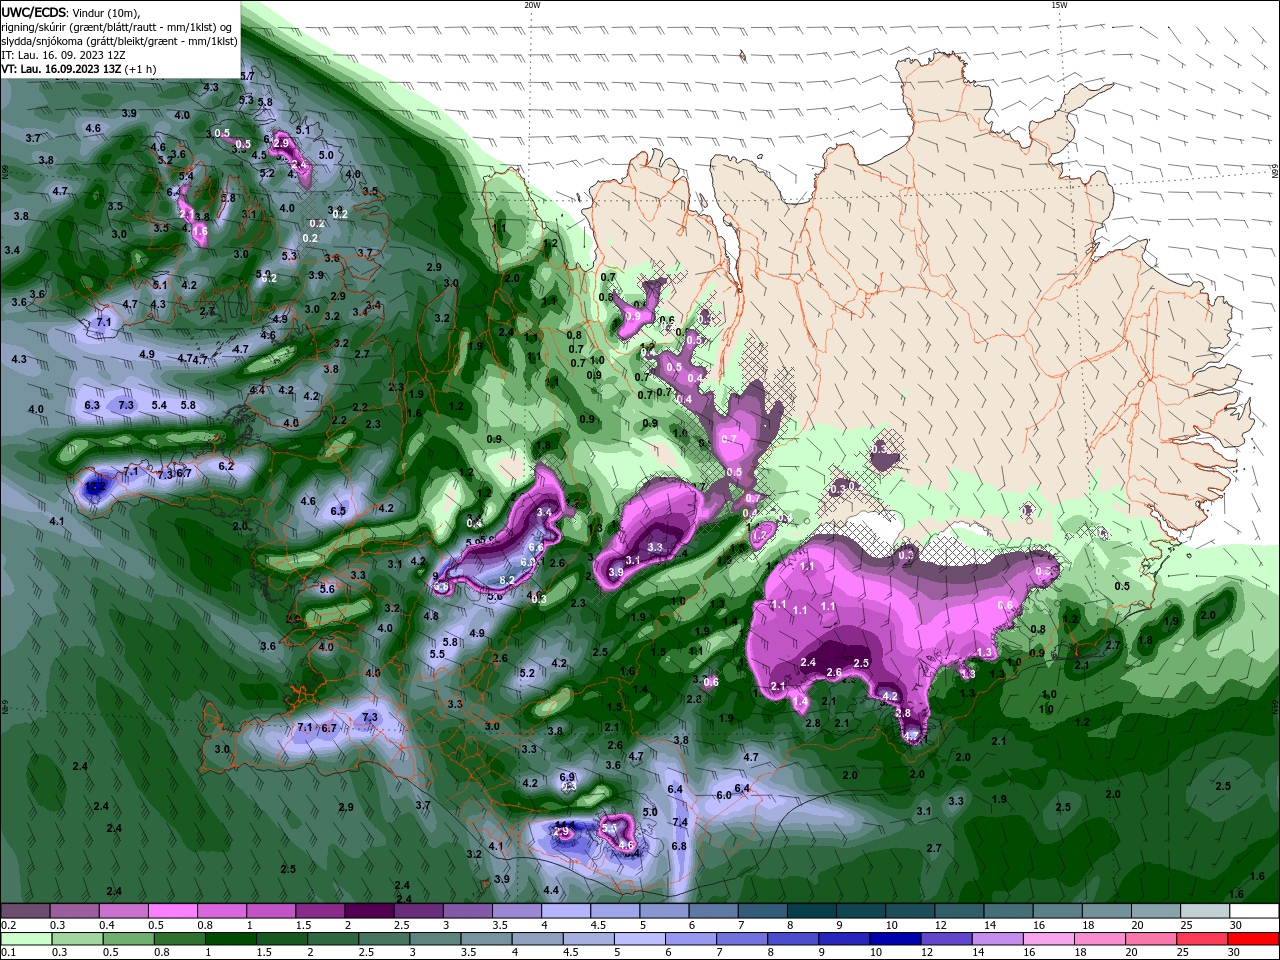Select the dark purple 2 snow legend swatch
Viewport: 1280px width, 960px height.
[369, 911]
